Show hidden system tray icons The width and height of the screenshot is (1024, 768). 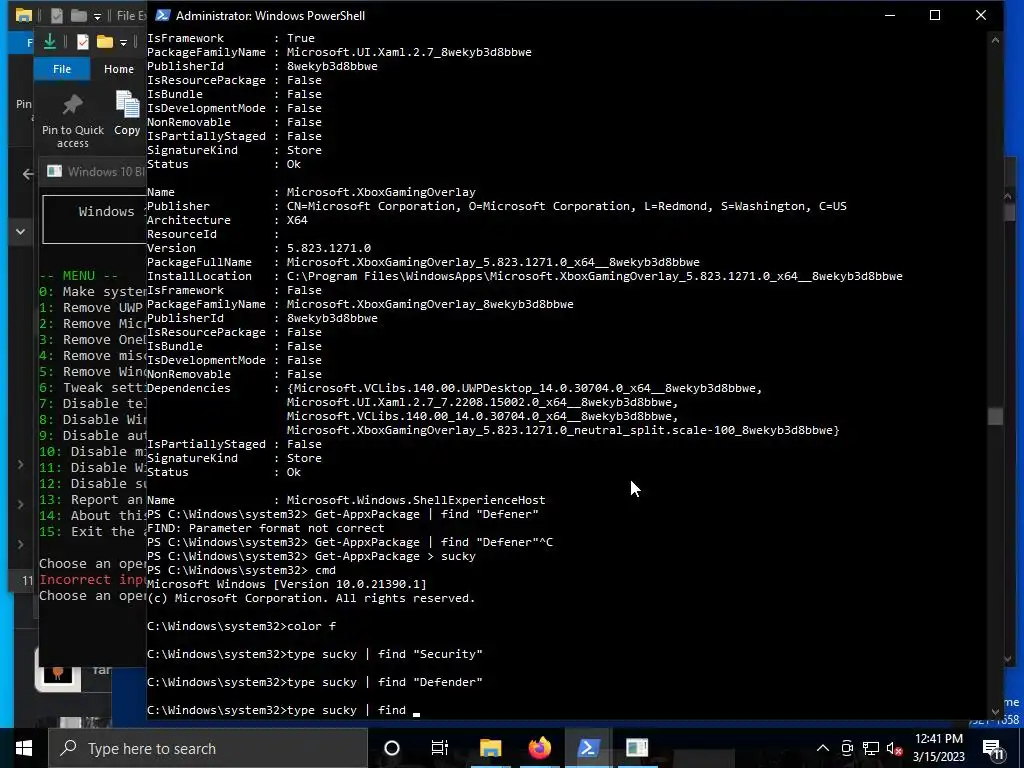[x=823, y=748]
